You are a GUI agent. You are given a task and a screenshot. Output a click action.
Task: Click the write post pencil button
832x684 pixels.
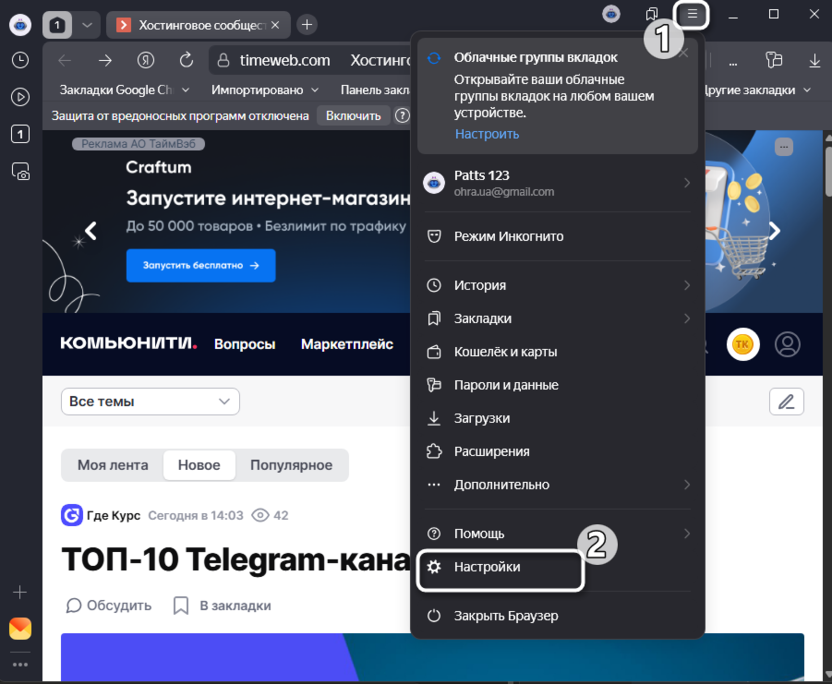coord(786,402)
